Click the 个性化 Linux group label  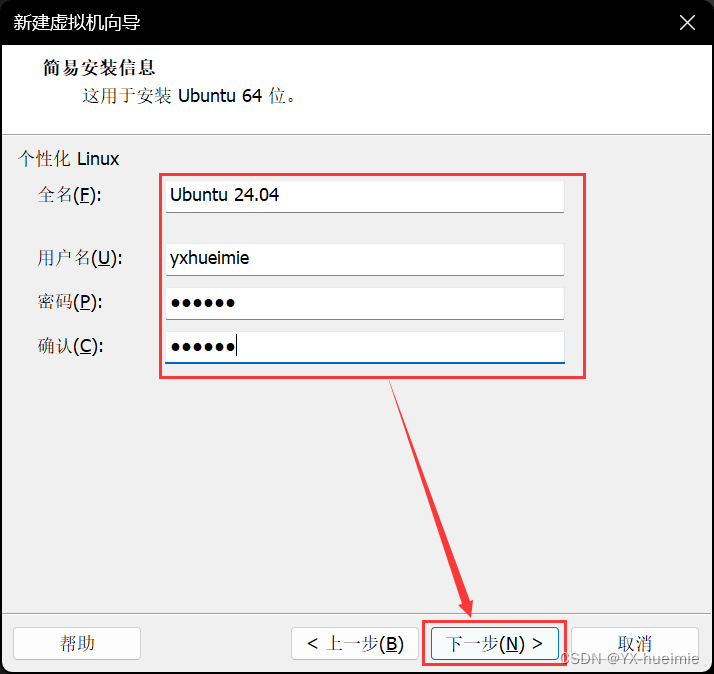point(69,159)
